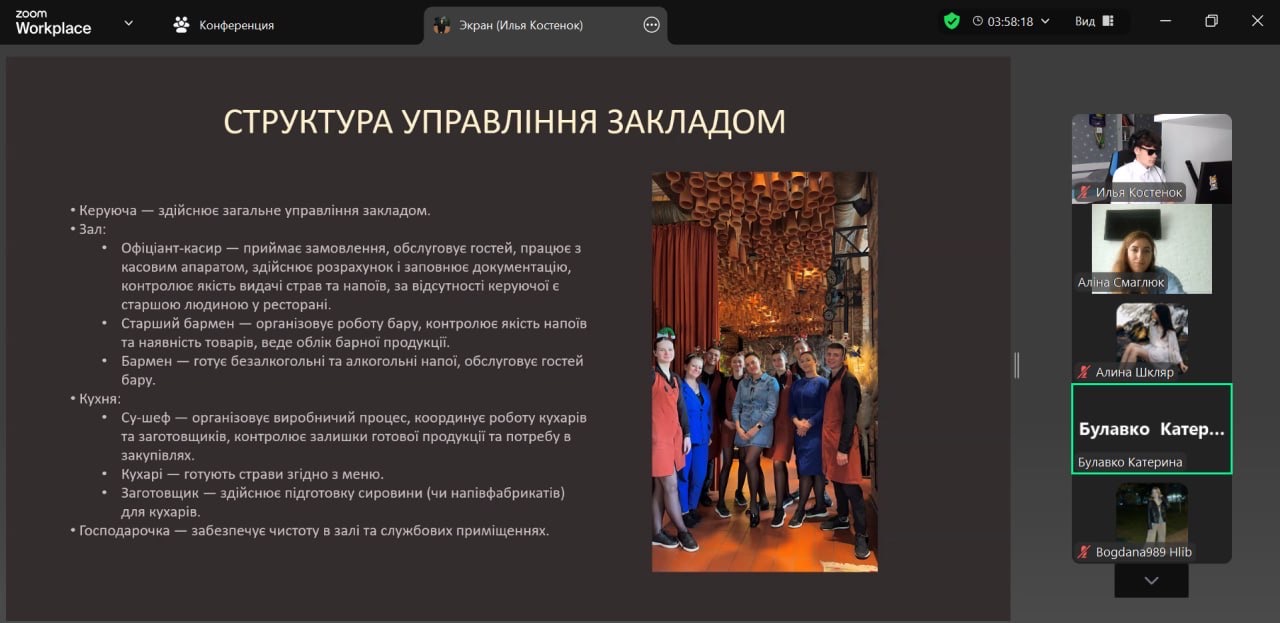The width and height of the screenshot is (1280, 623).
Task: Click the muted mic icon beside Илья Костенок
Action: click(1084, 192)
